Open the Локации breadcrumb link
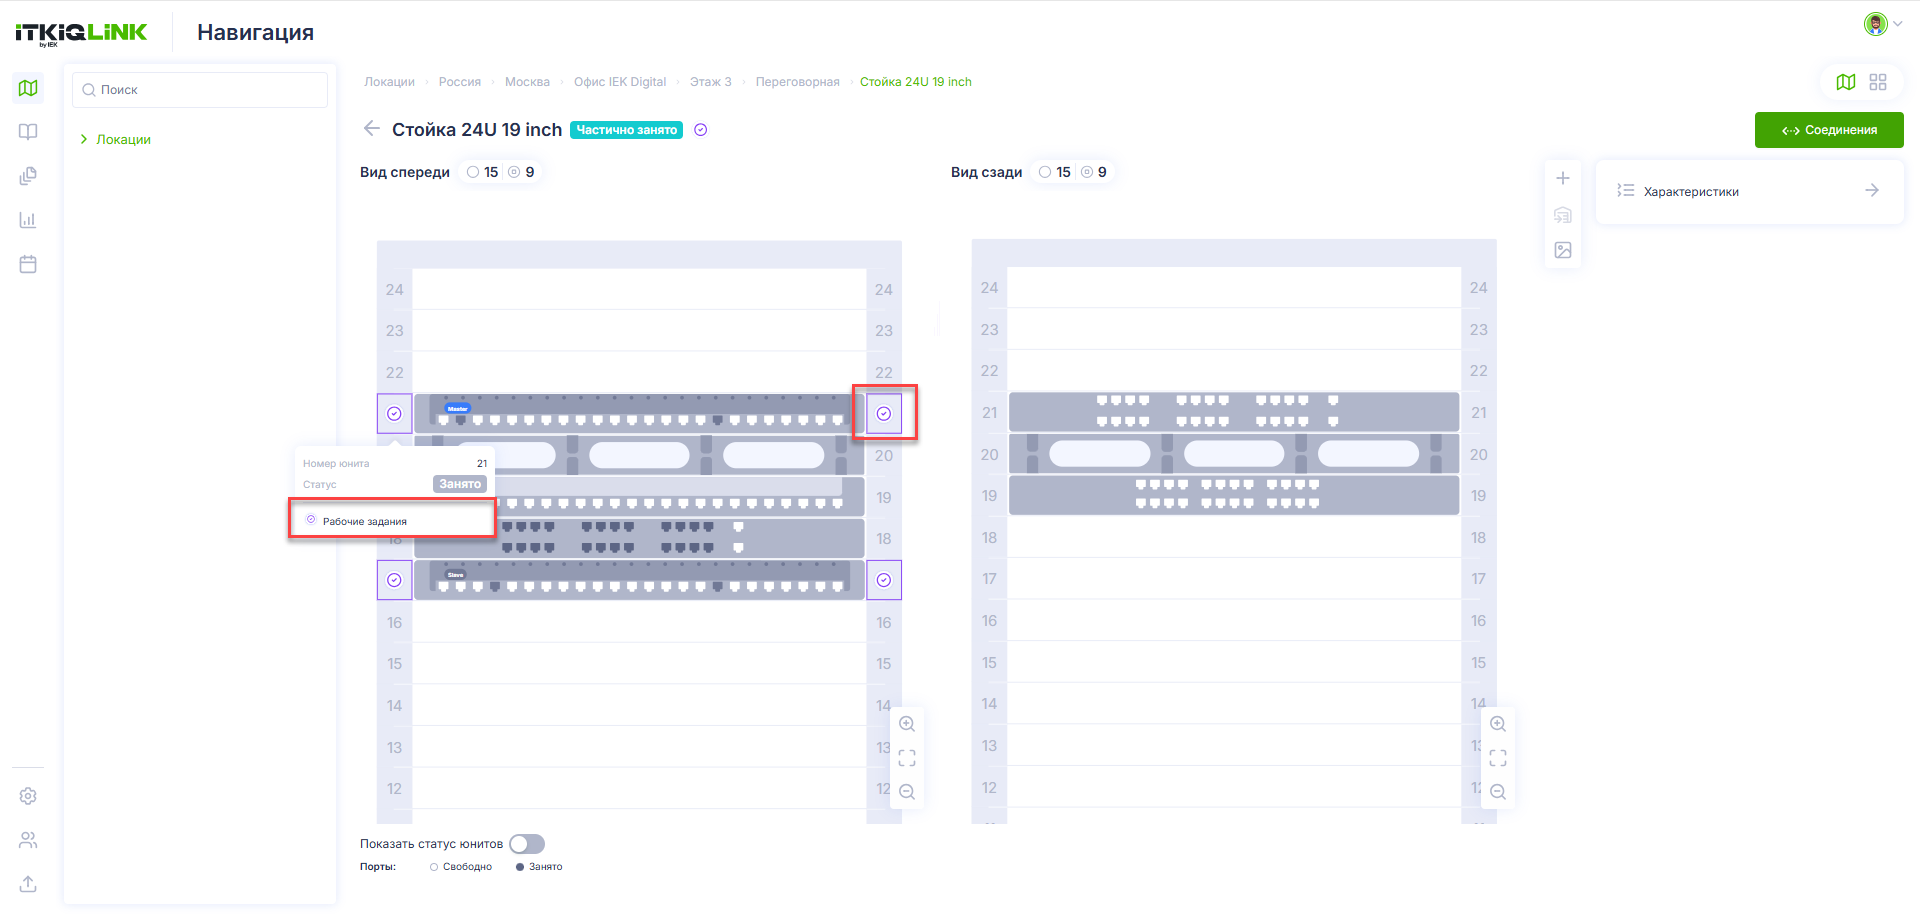1920x920 pixels. coord(389,82)
